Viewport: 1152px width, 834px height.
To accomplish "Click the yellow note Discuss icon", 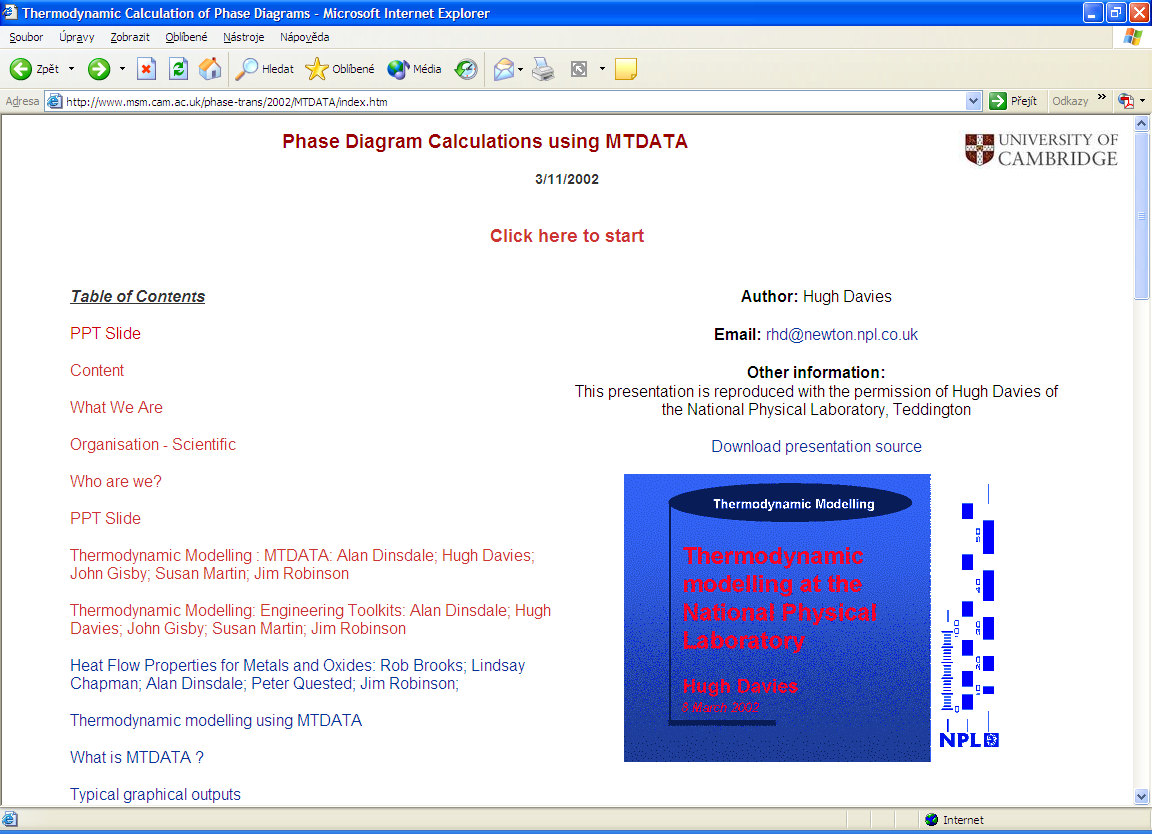I will 625,69.
